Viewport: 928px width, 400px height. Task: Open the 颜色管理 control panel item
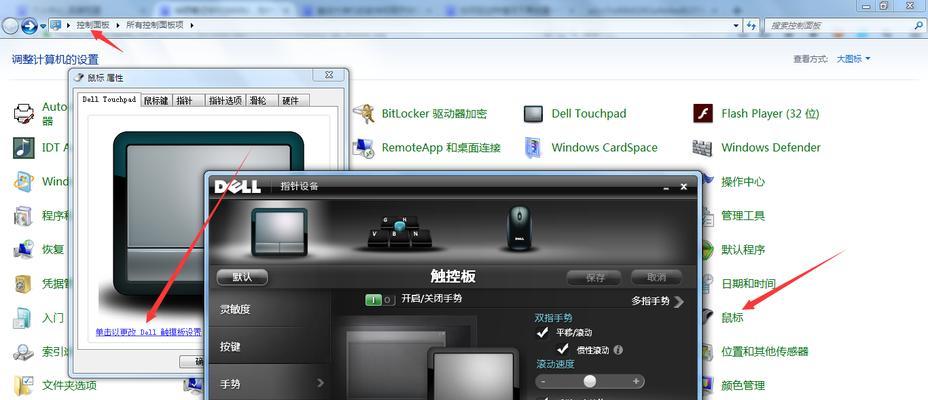pyautogui.click(x=743, y=386)
